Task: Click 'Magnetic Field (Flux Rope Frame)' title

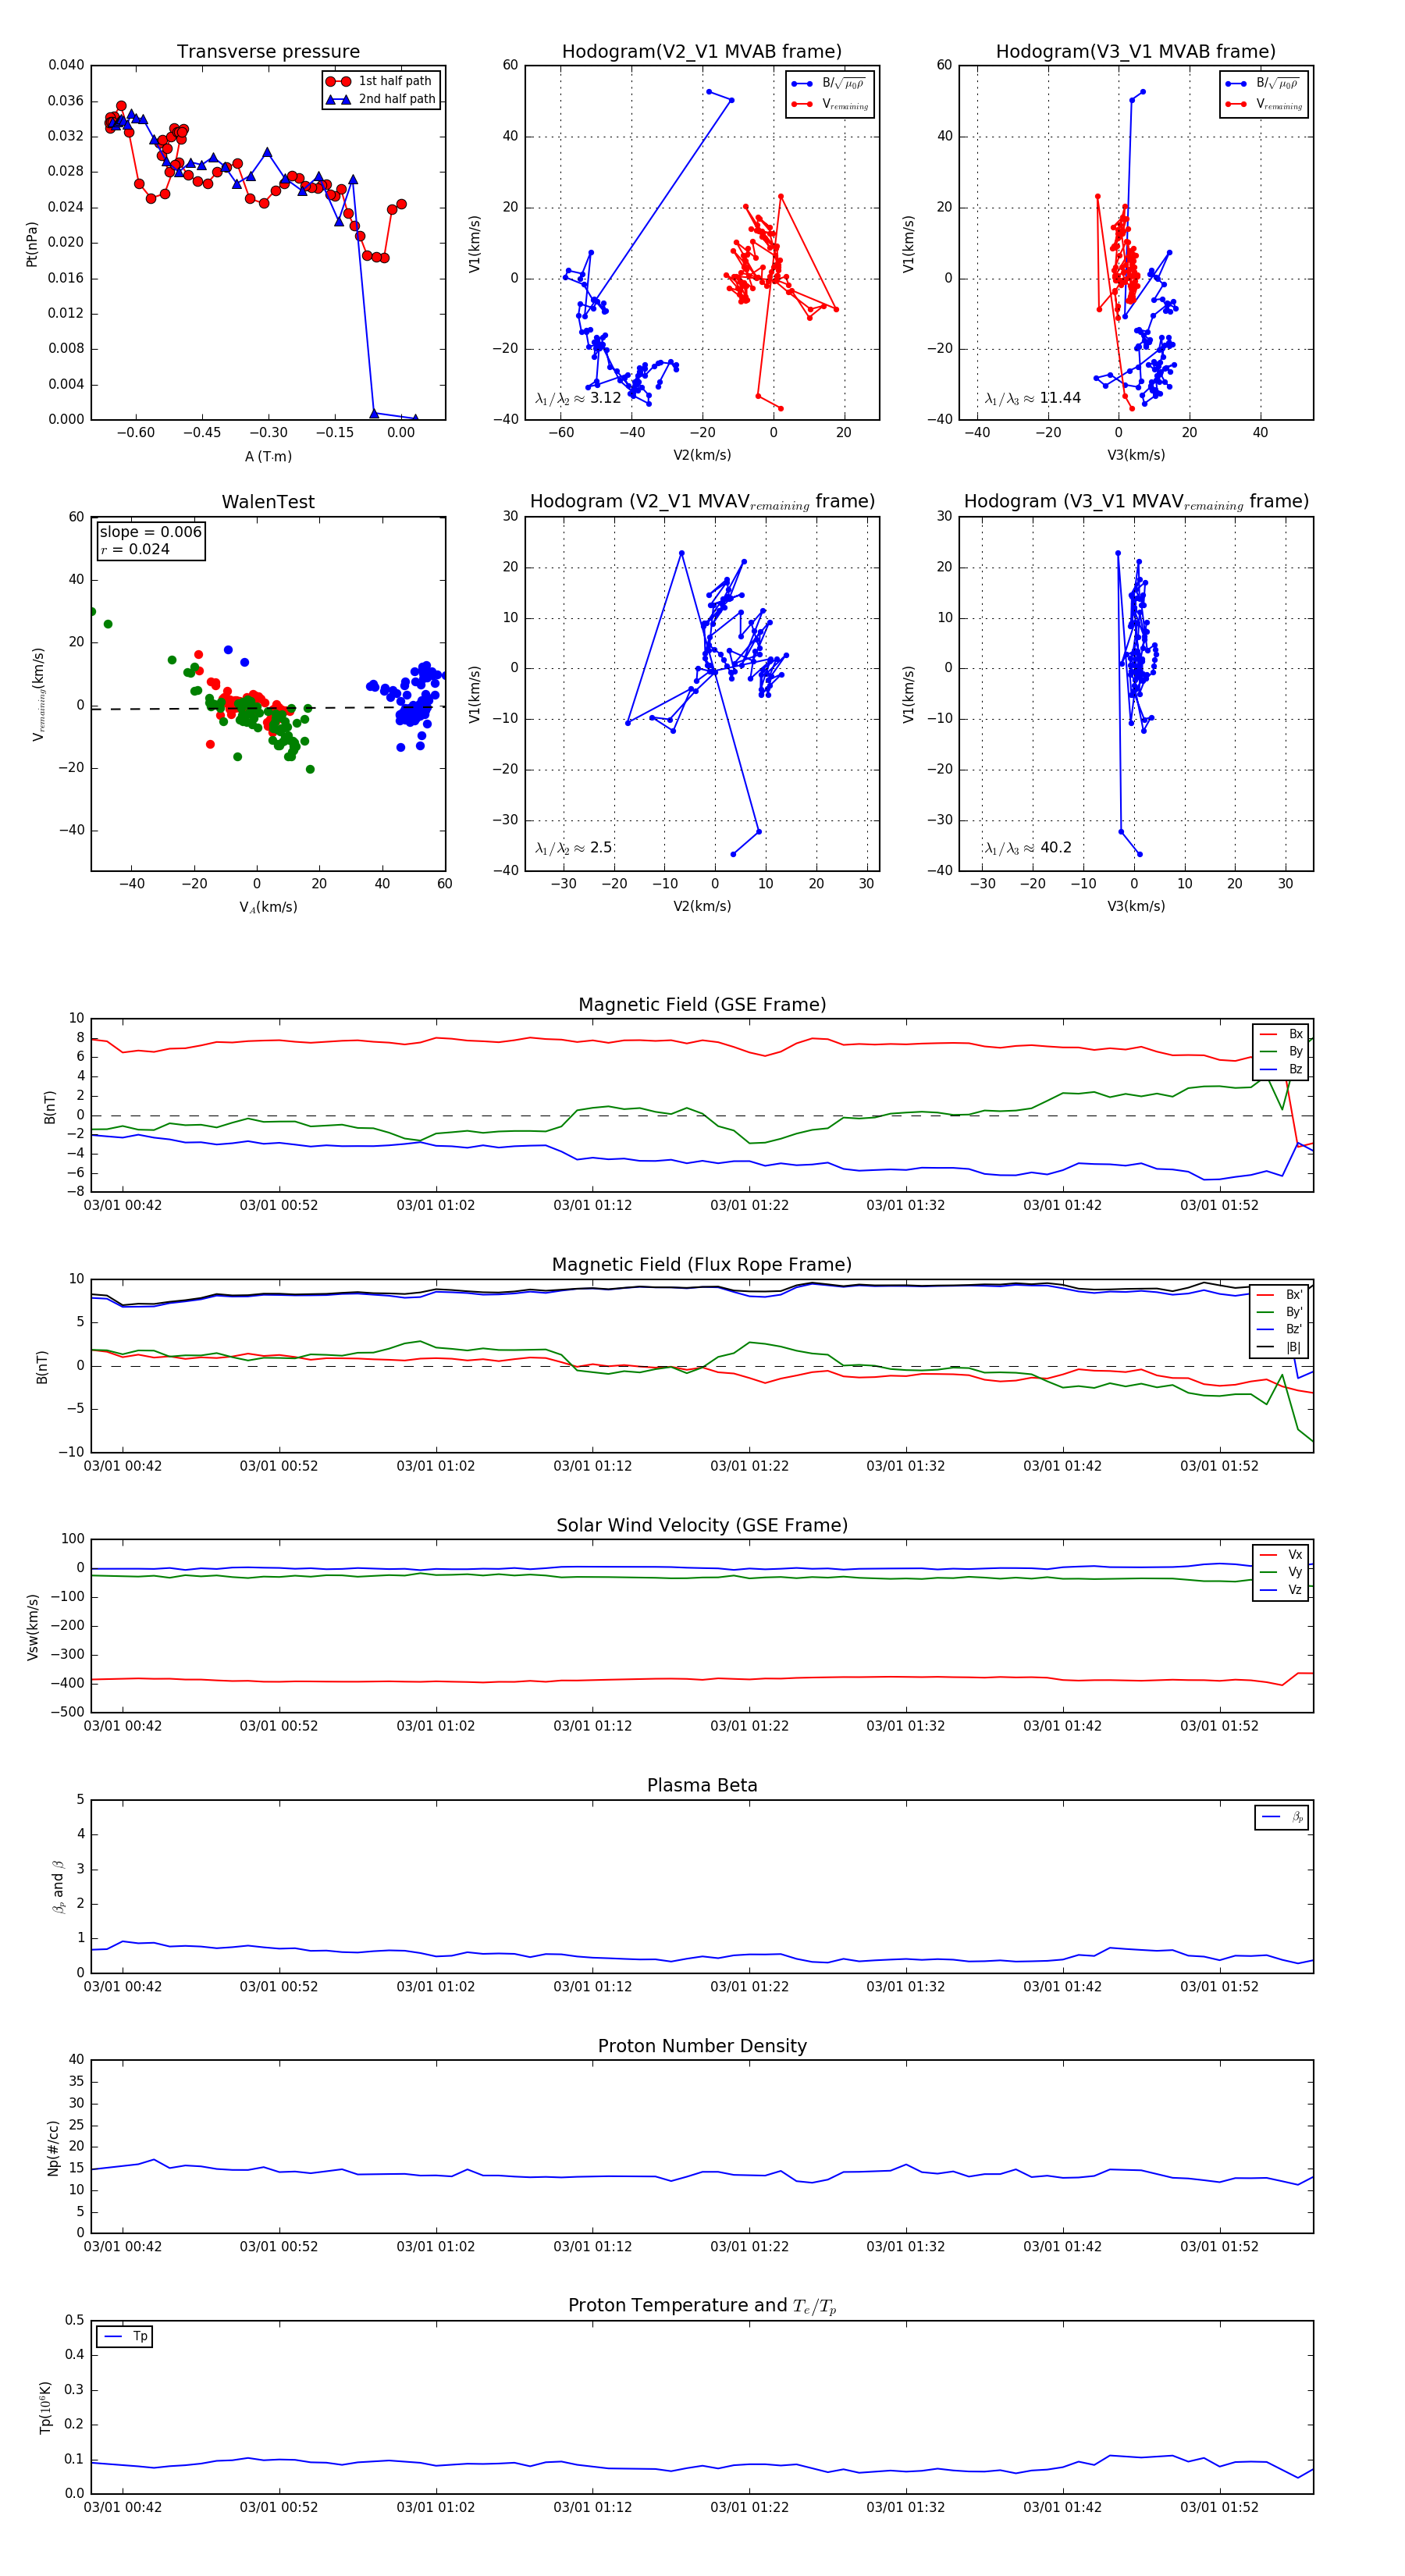Action: [x=702, y=1265]
